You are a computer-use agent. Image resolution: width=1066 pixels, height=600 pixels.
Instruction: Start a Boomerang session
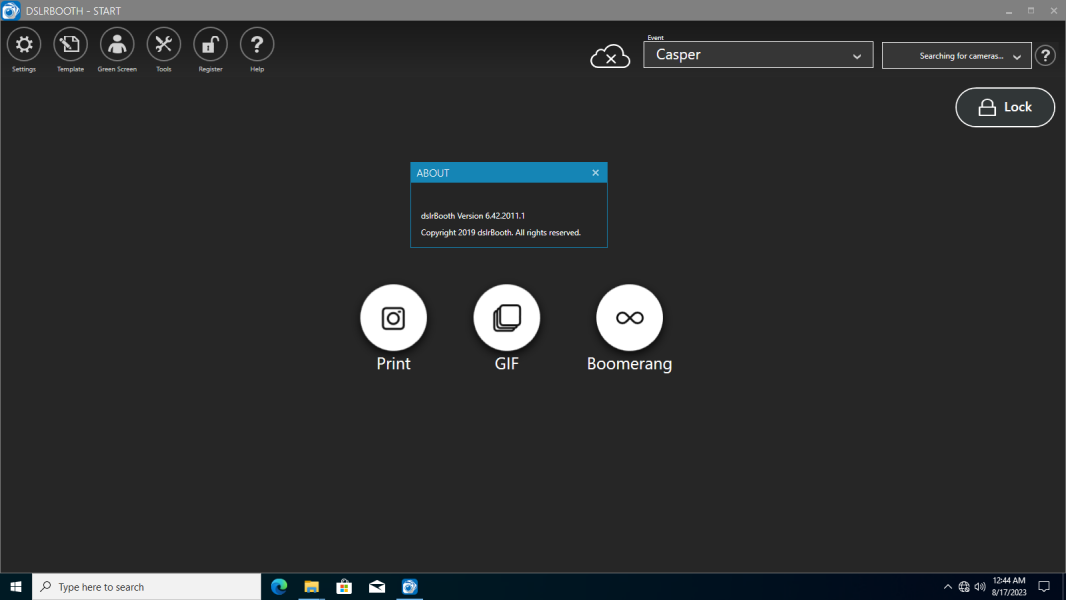coord(630,317)
